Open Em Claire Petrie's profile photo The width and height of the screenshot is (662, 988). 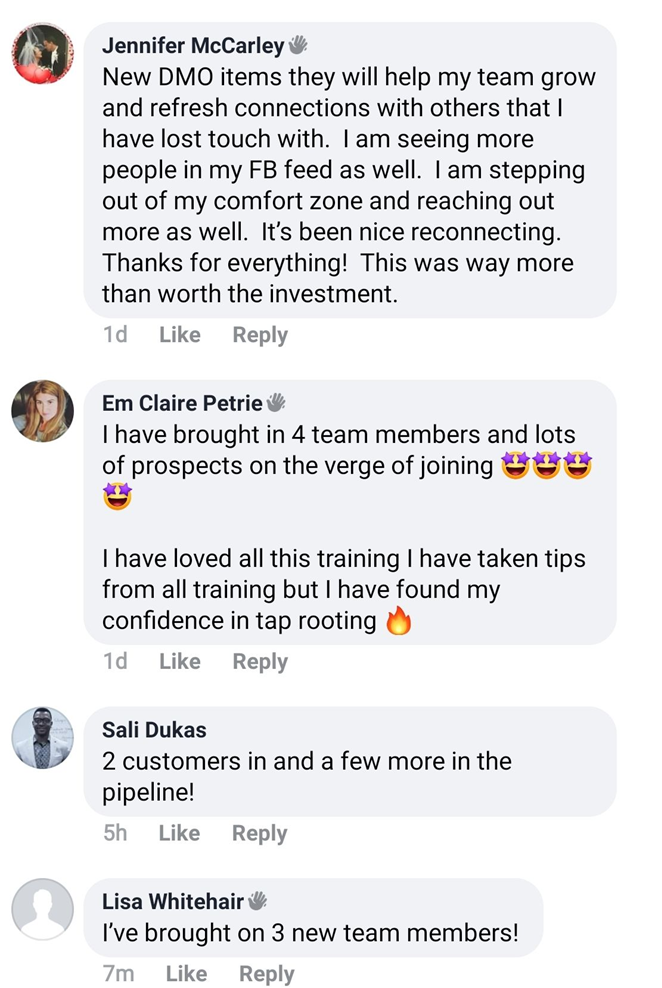(42, 411)
